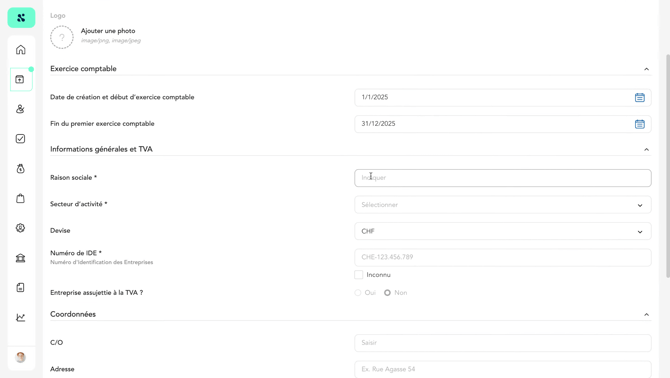Open the 'Devise' CHF dropdown
Viewport: 670px width, 378px height.
coord(502,231)
